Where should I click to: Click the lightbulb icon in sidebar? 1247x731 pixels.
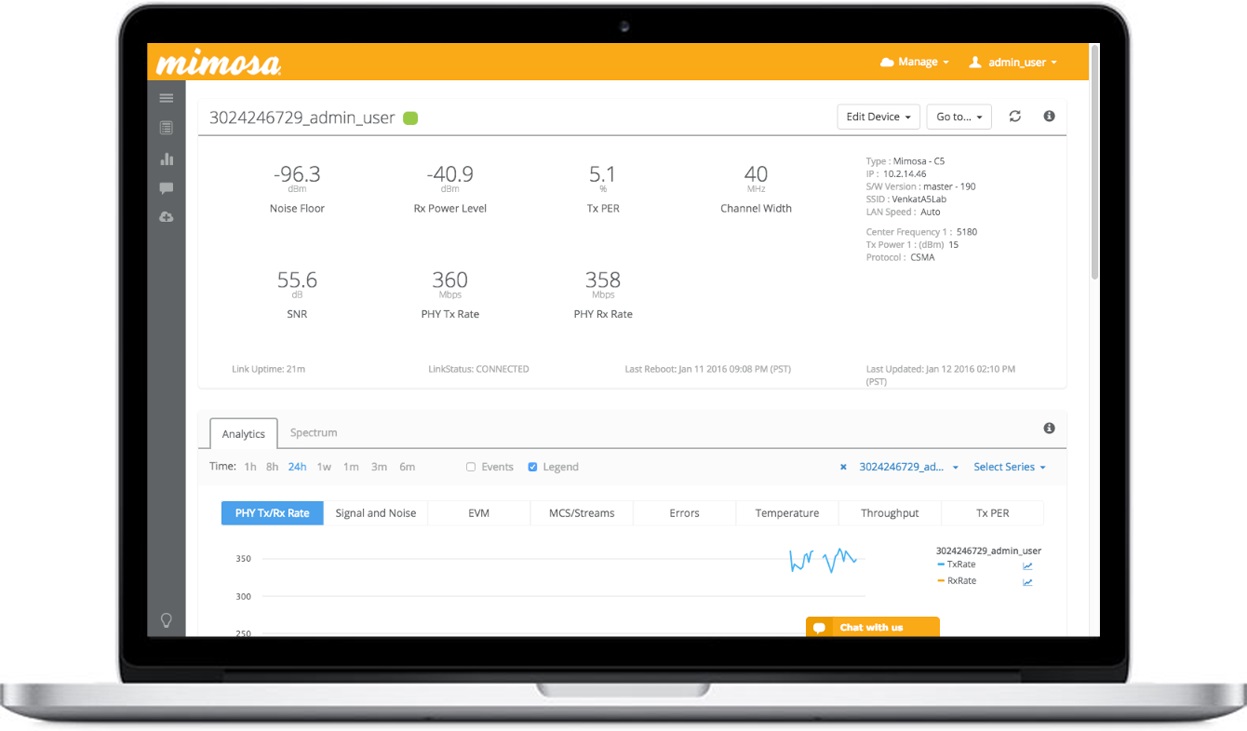pyautogui.click(x=166, y=620)
